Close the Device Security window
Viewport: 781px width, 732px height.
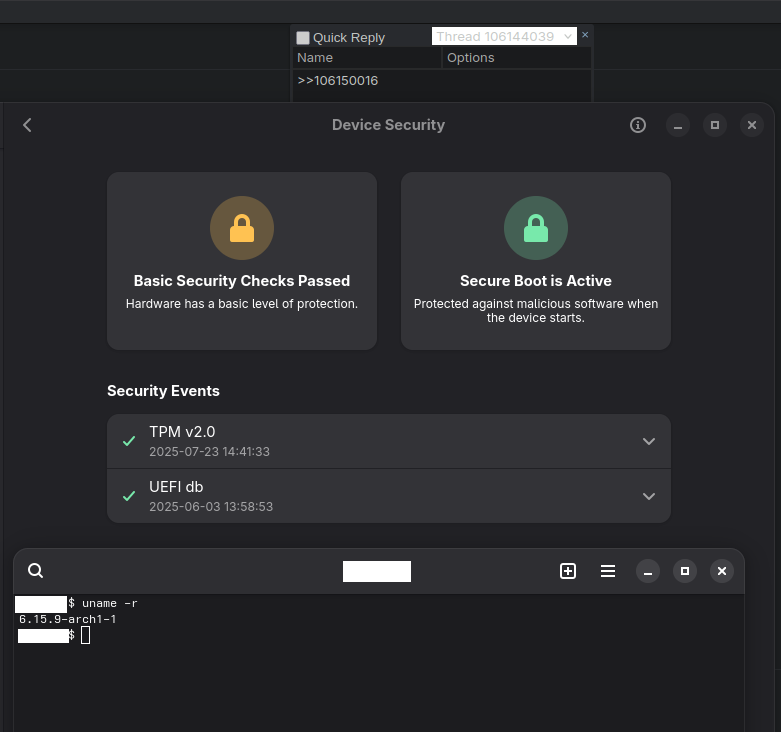pos(752,125)
